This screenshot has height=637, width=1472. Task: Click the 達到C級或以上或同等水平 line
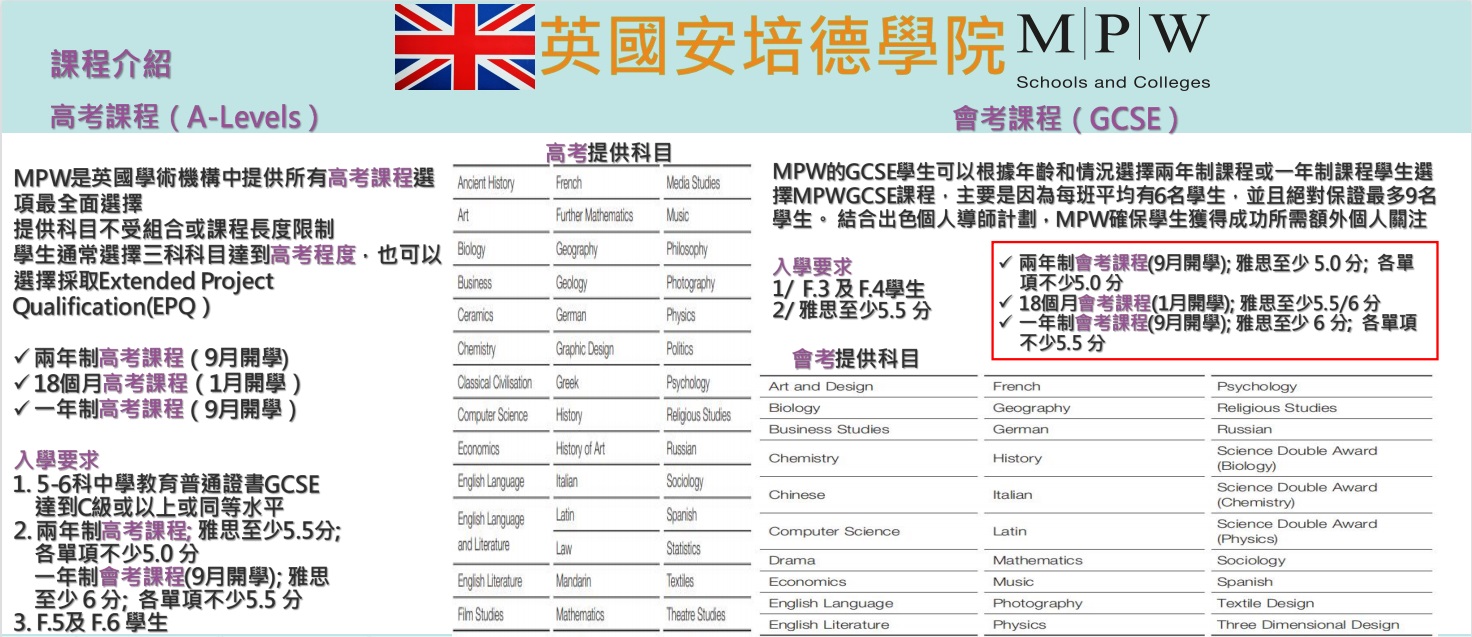[160, 507]
